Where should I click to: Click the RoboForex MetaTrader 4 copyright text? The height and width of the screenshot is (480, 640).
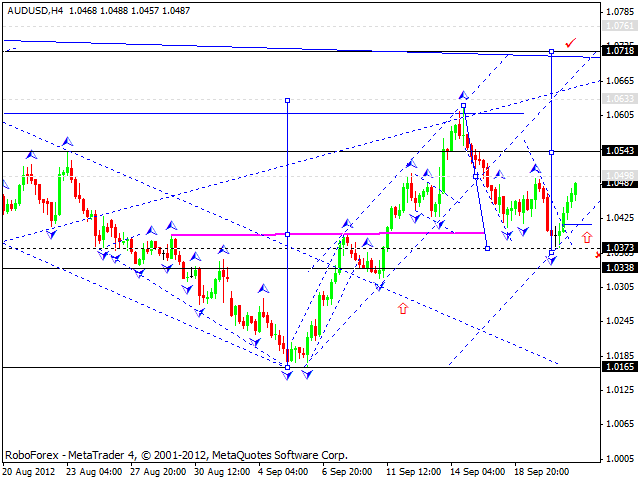pos(176,455)
